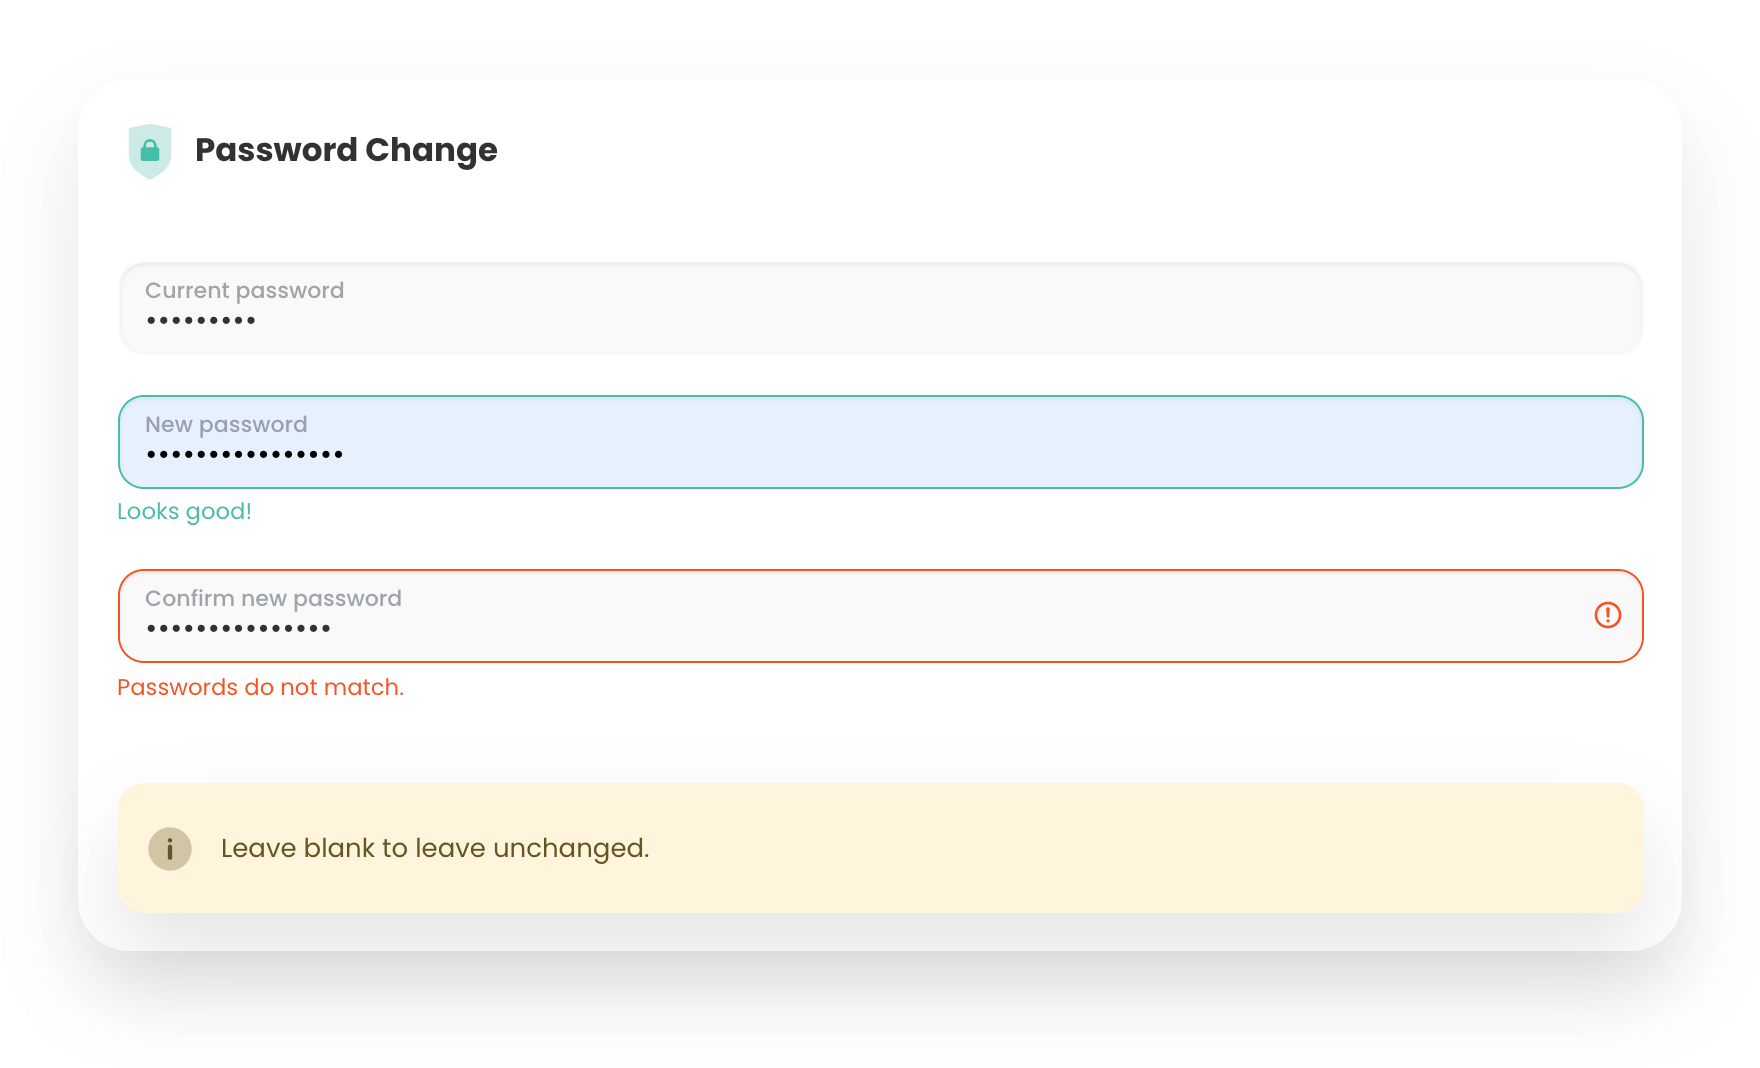Viewport: 1760px width, 1068px height.
Task: Click the green padlock inside the shield
Action: click(150, 151)
